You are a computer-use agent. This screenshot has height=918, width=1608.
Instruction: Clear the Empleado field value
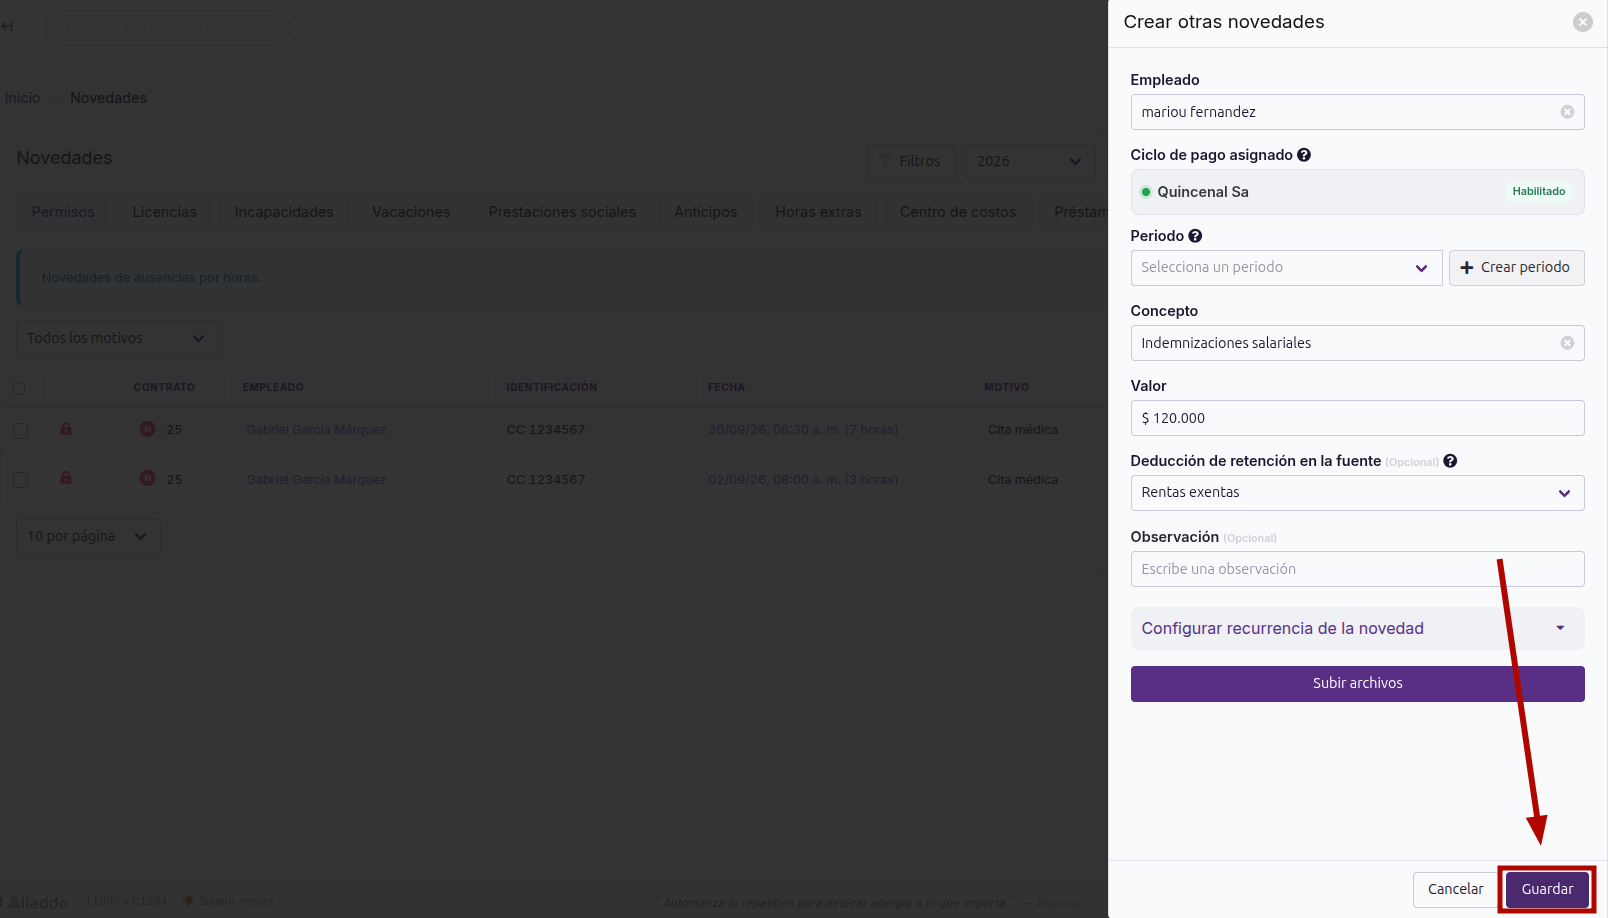pos(1567,112)
